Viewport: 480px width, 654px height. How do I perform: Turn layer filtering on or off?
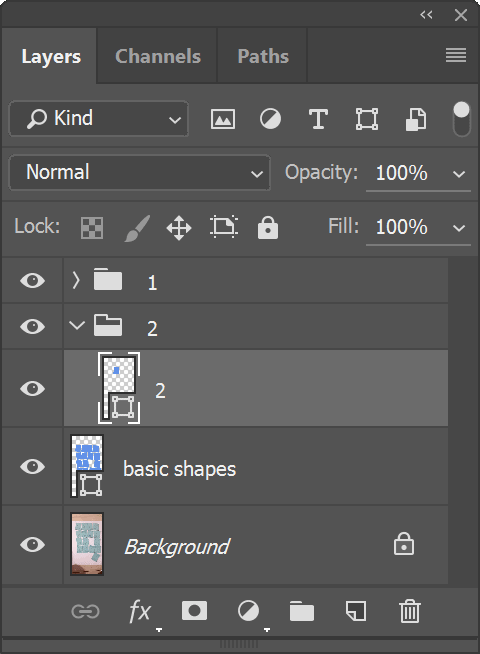(x=461, y=119)
